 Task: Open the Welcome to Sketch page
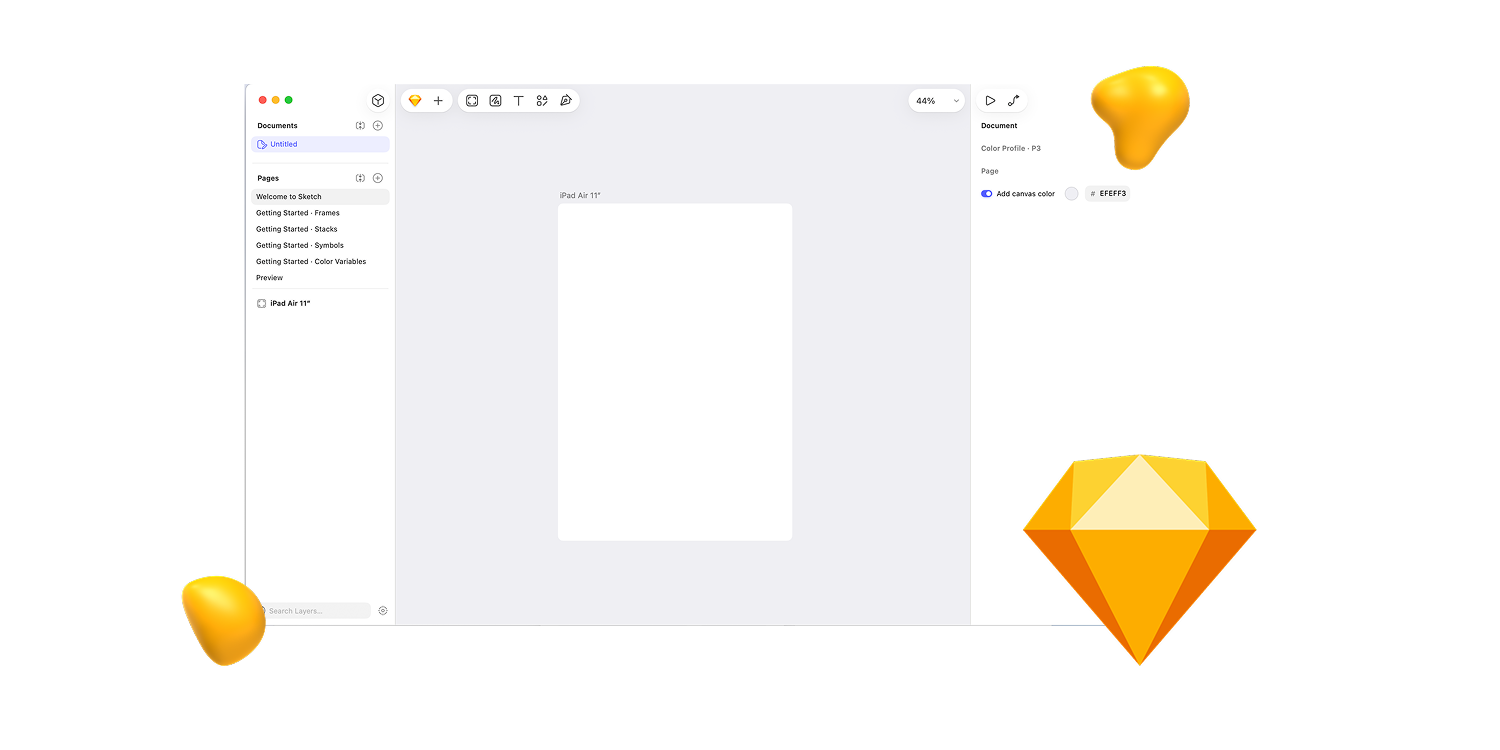pyautogui.click(x=320, y=197)
